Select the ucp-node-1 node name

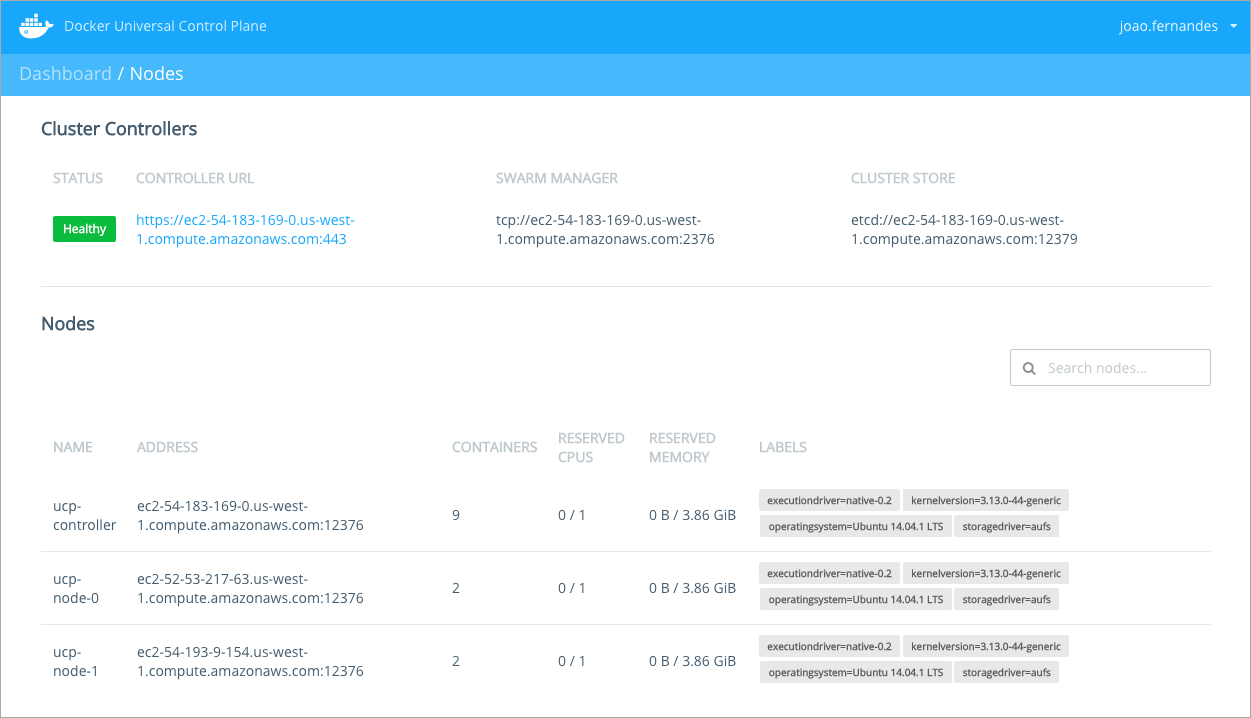click(76, 661)
